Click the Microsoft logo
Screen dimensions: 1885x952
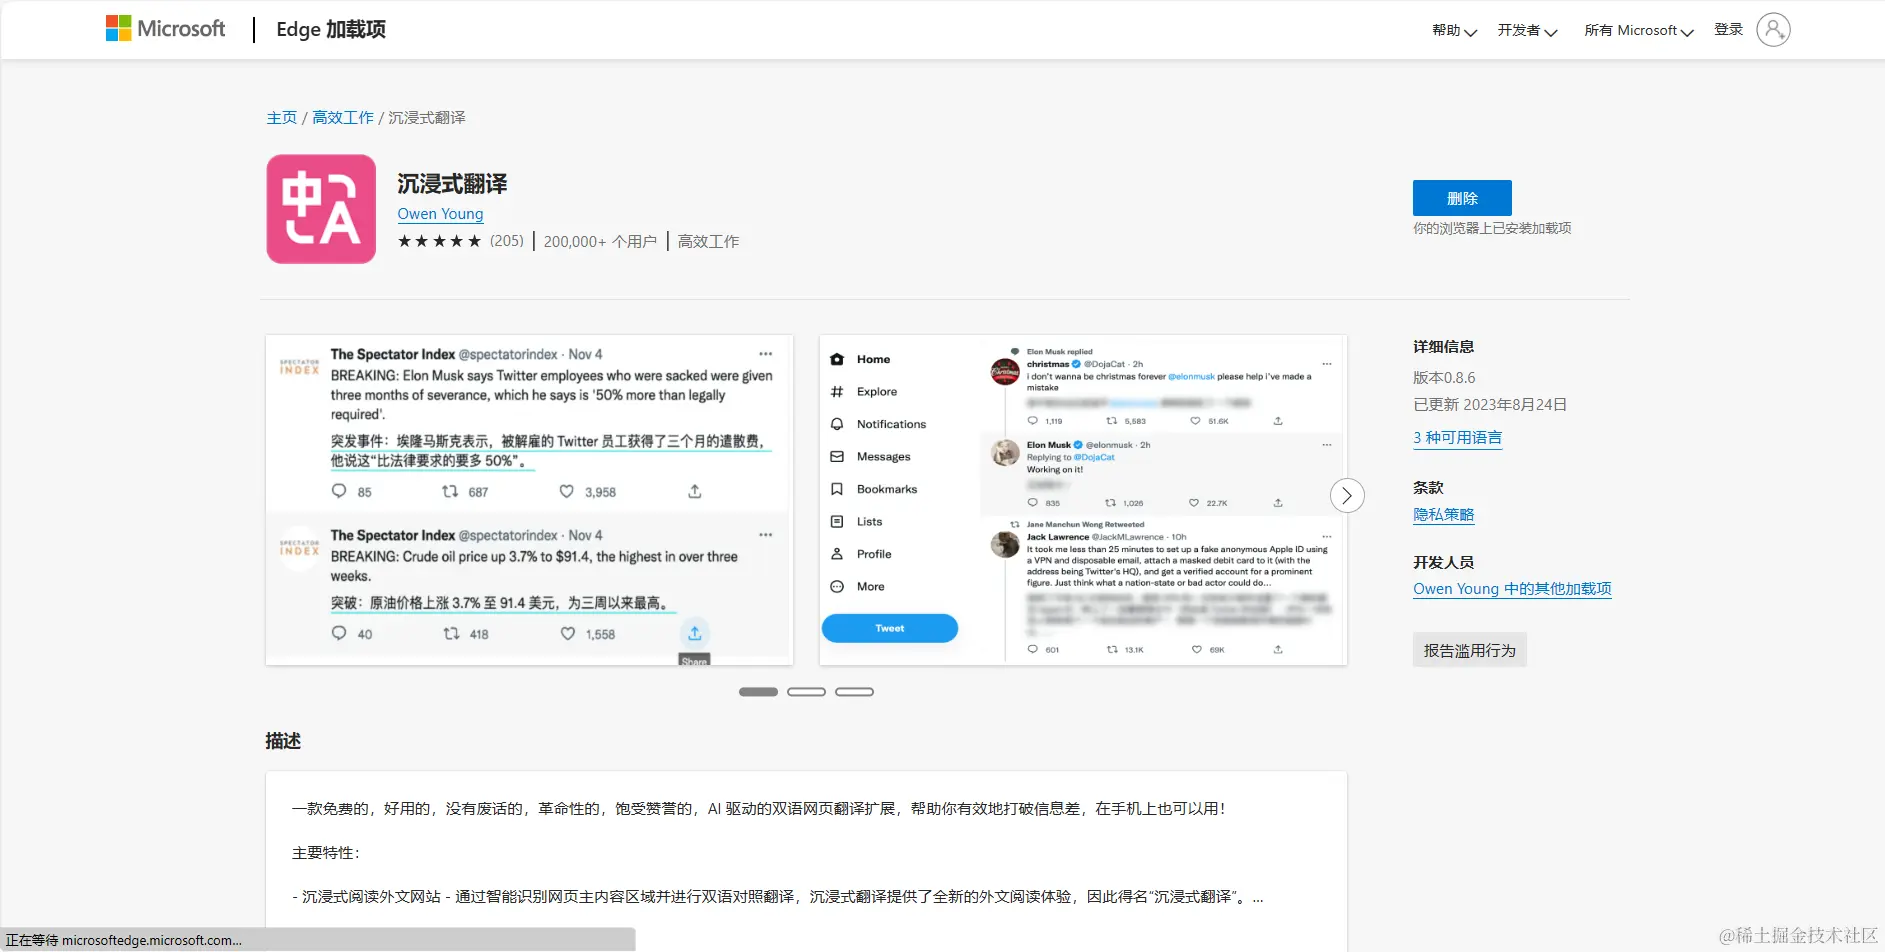165,29
